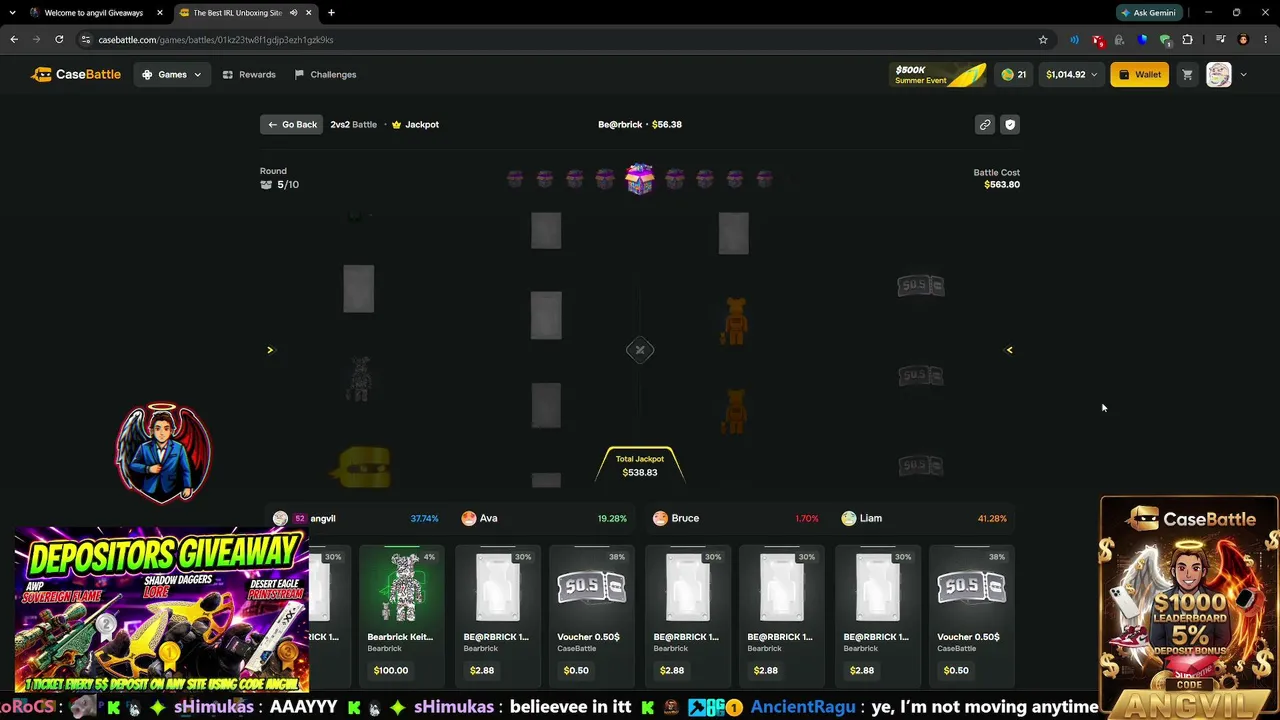
Task: Open the Rewards page
Action: point(249,74)
